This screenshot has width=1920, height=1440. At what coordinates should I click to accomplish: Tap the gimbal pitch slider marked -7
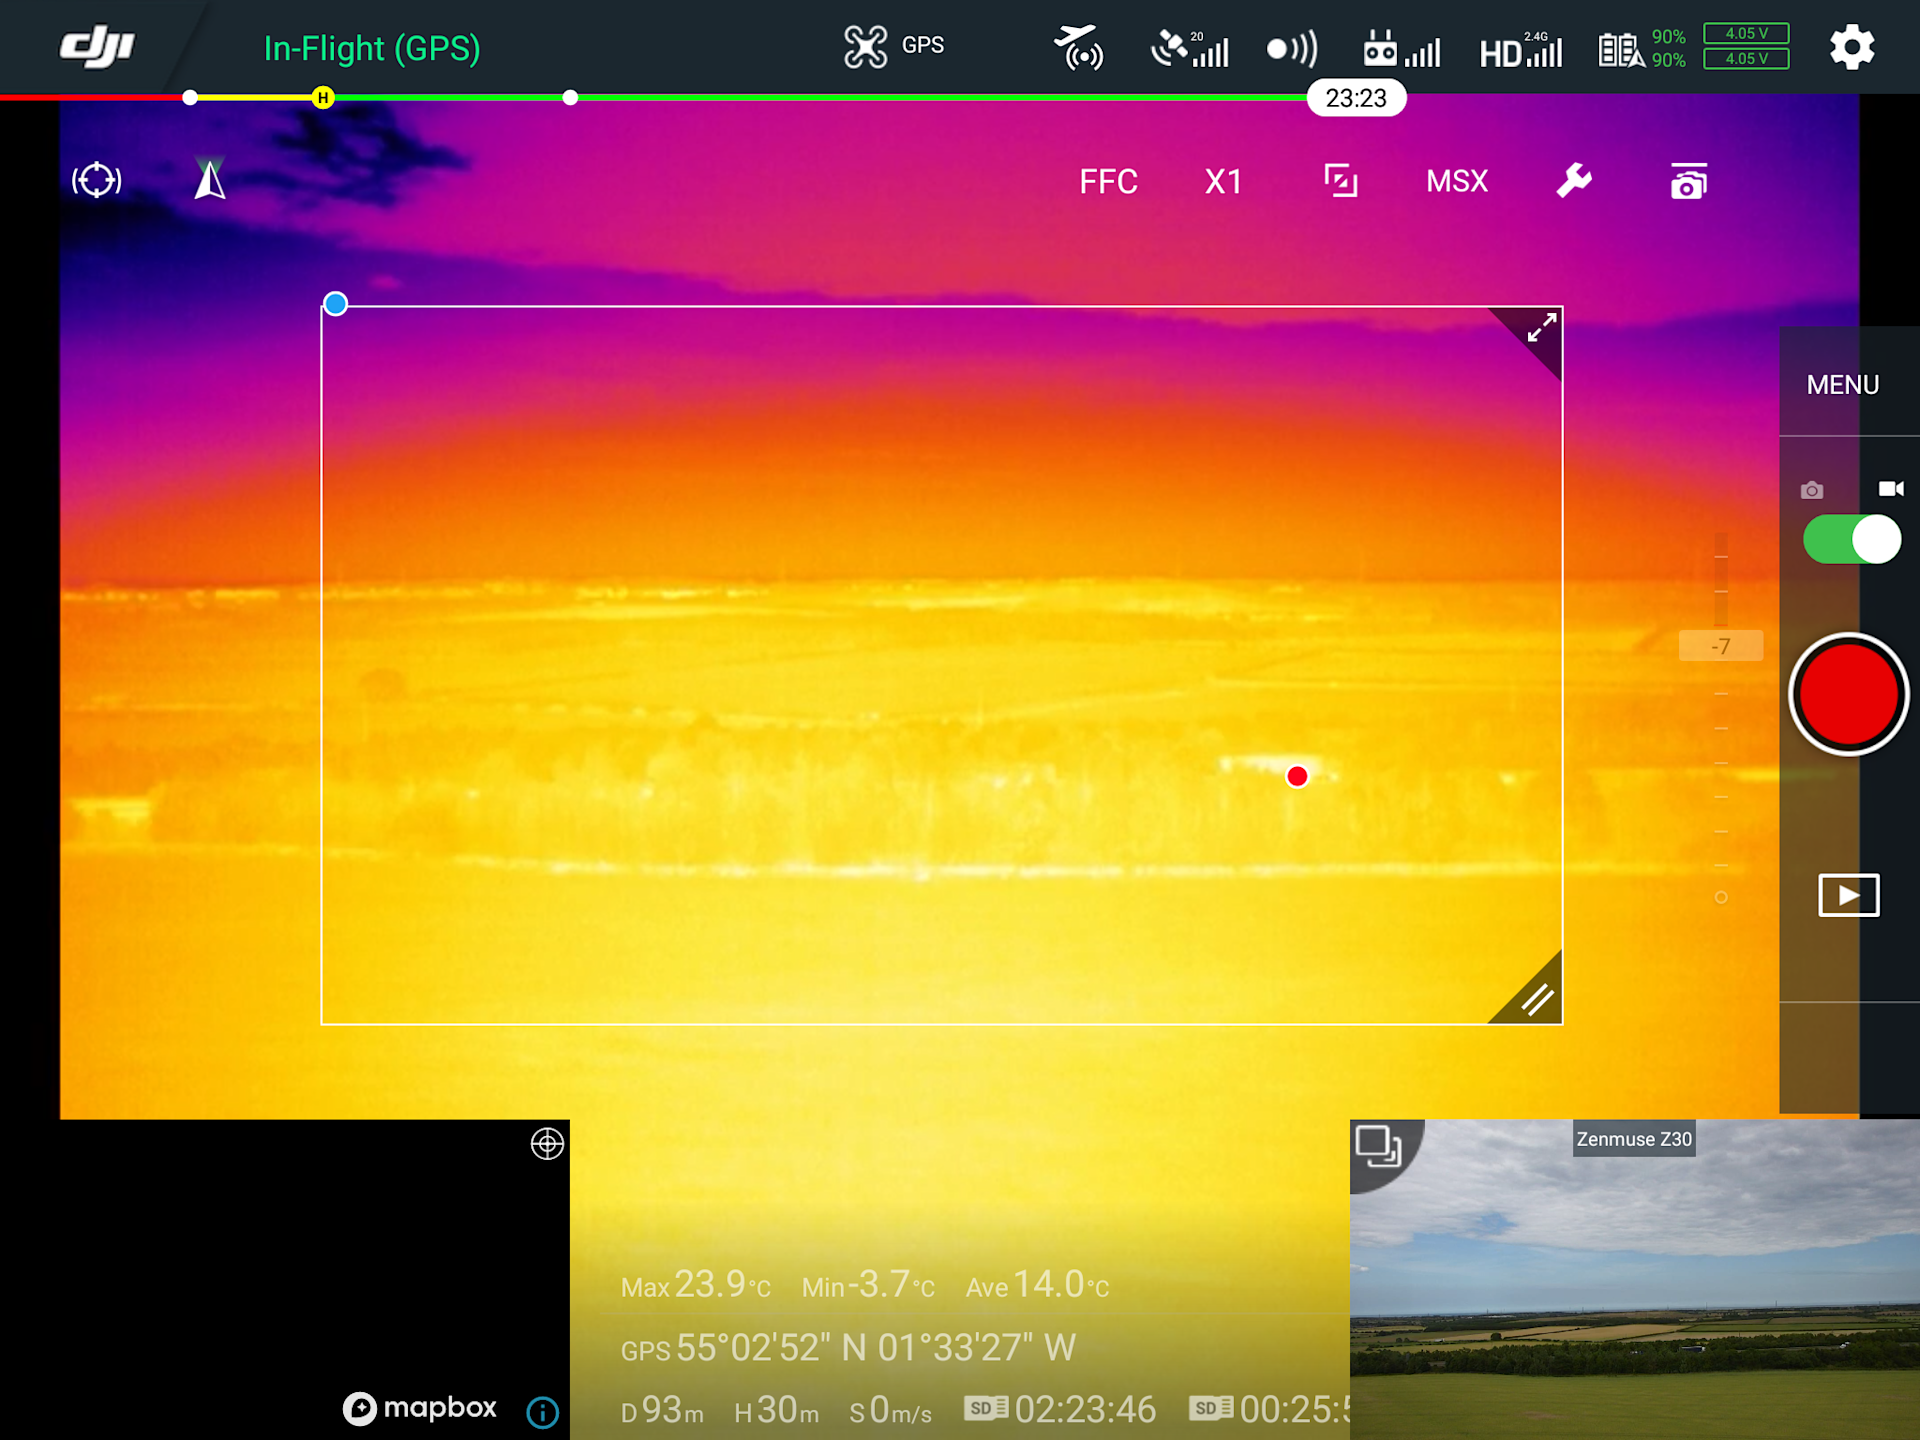(x=1720, y=646)
